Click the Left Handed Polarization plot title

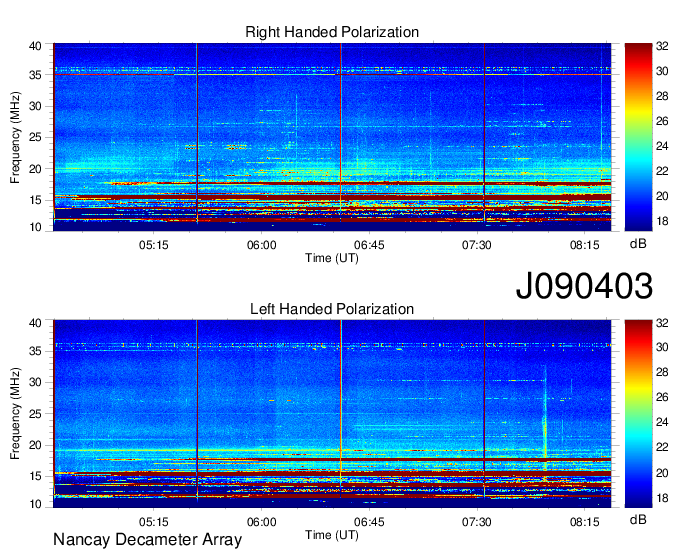pyautogui.click(x=332, y=309)
